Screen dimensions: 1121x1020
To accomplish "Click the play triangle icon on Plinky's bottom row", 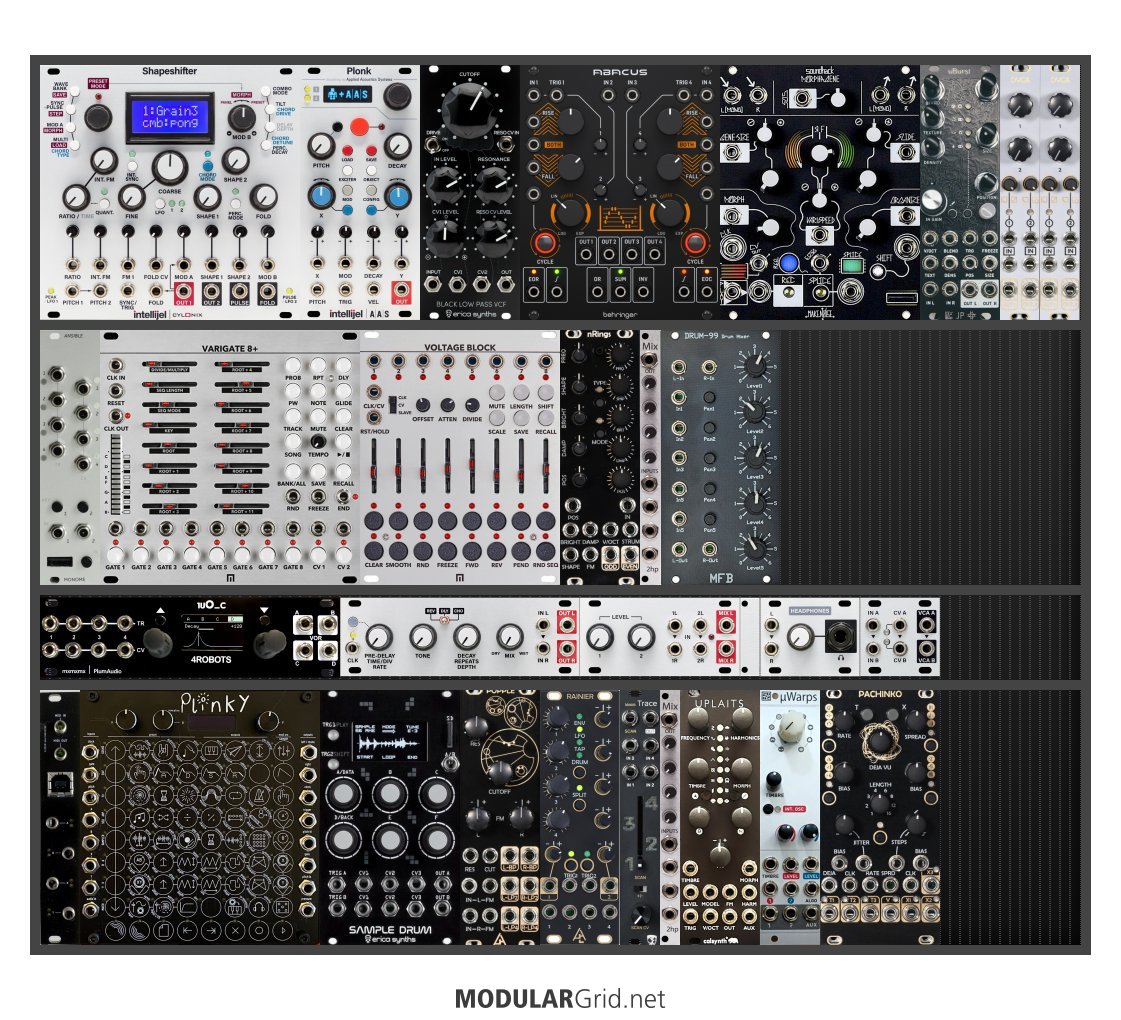I will point(283,931).
